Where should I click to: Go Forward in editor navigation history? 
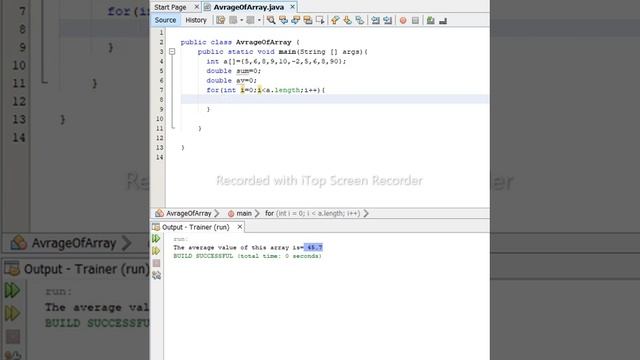click(251, 20)
